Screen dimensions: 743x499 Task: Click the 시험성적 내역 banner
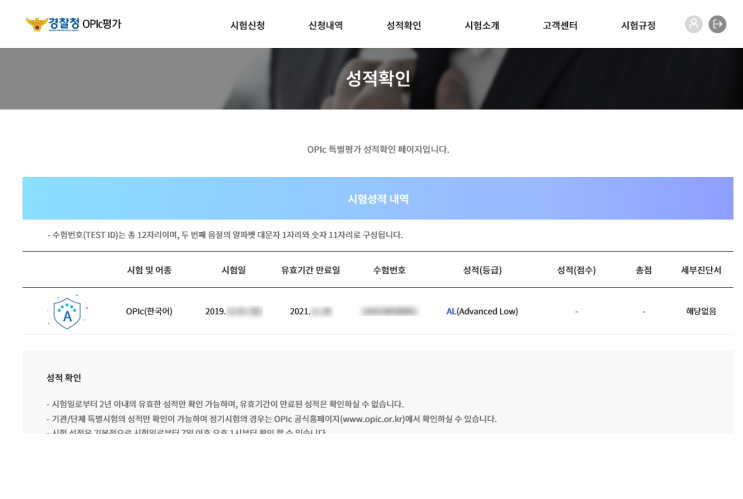point(378,199)
